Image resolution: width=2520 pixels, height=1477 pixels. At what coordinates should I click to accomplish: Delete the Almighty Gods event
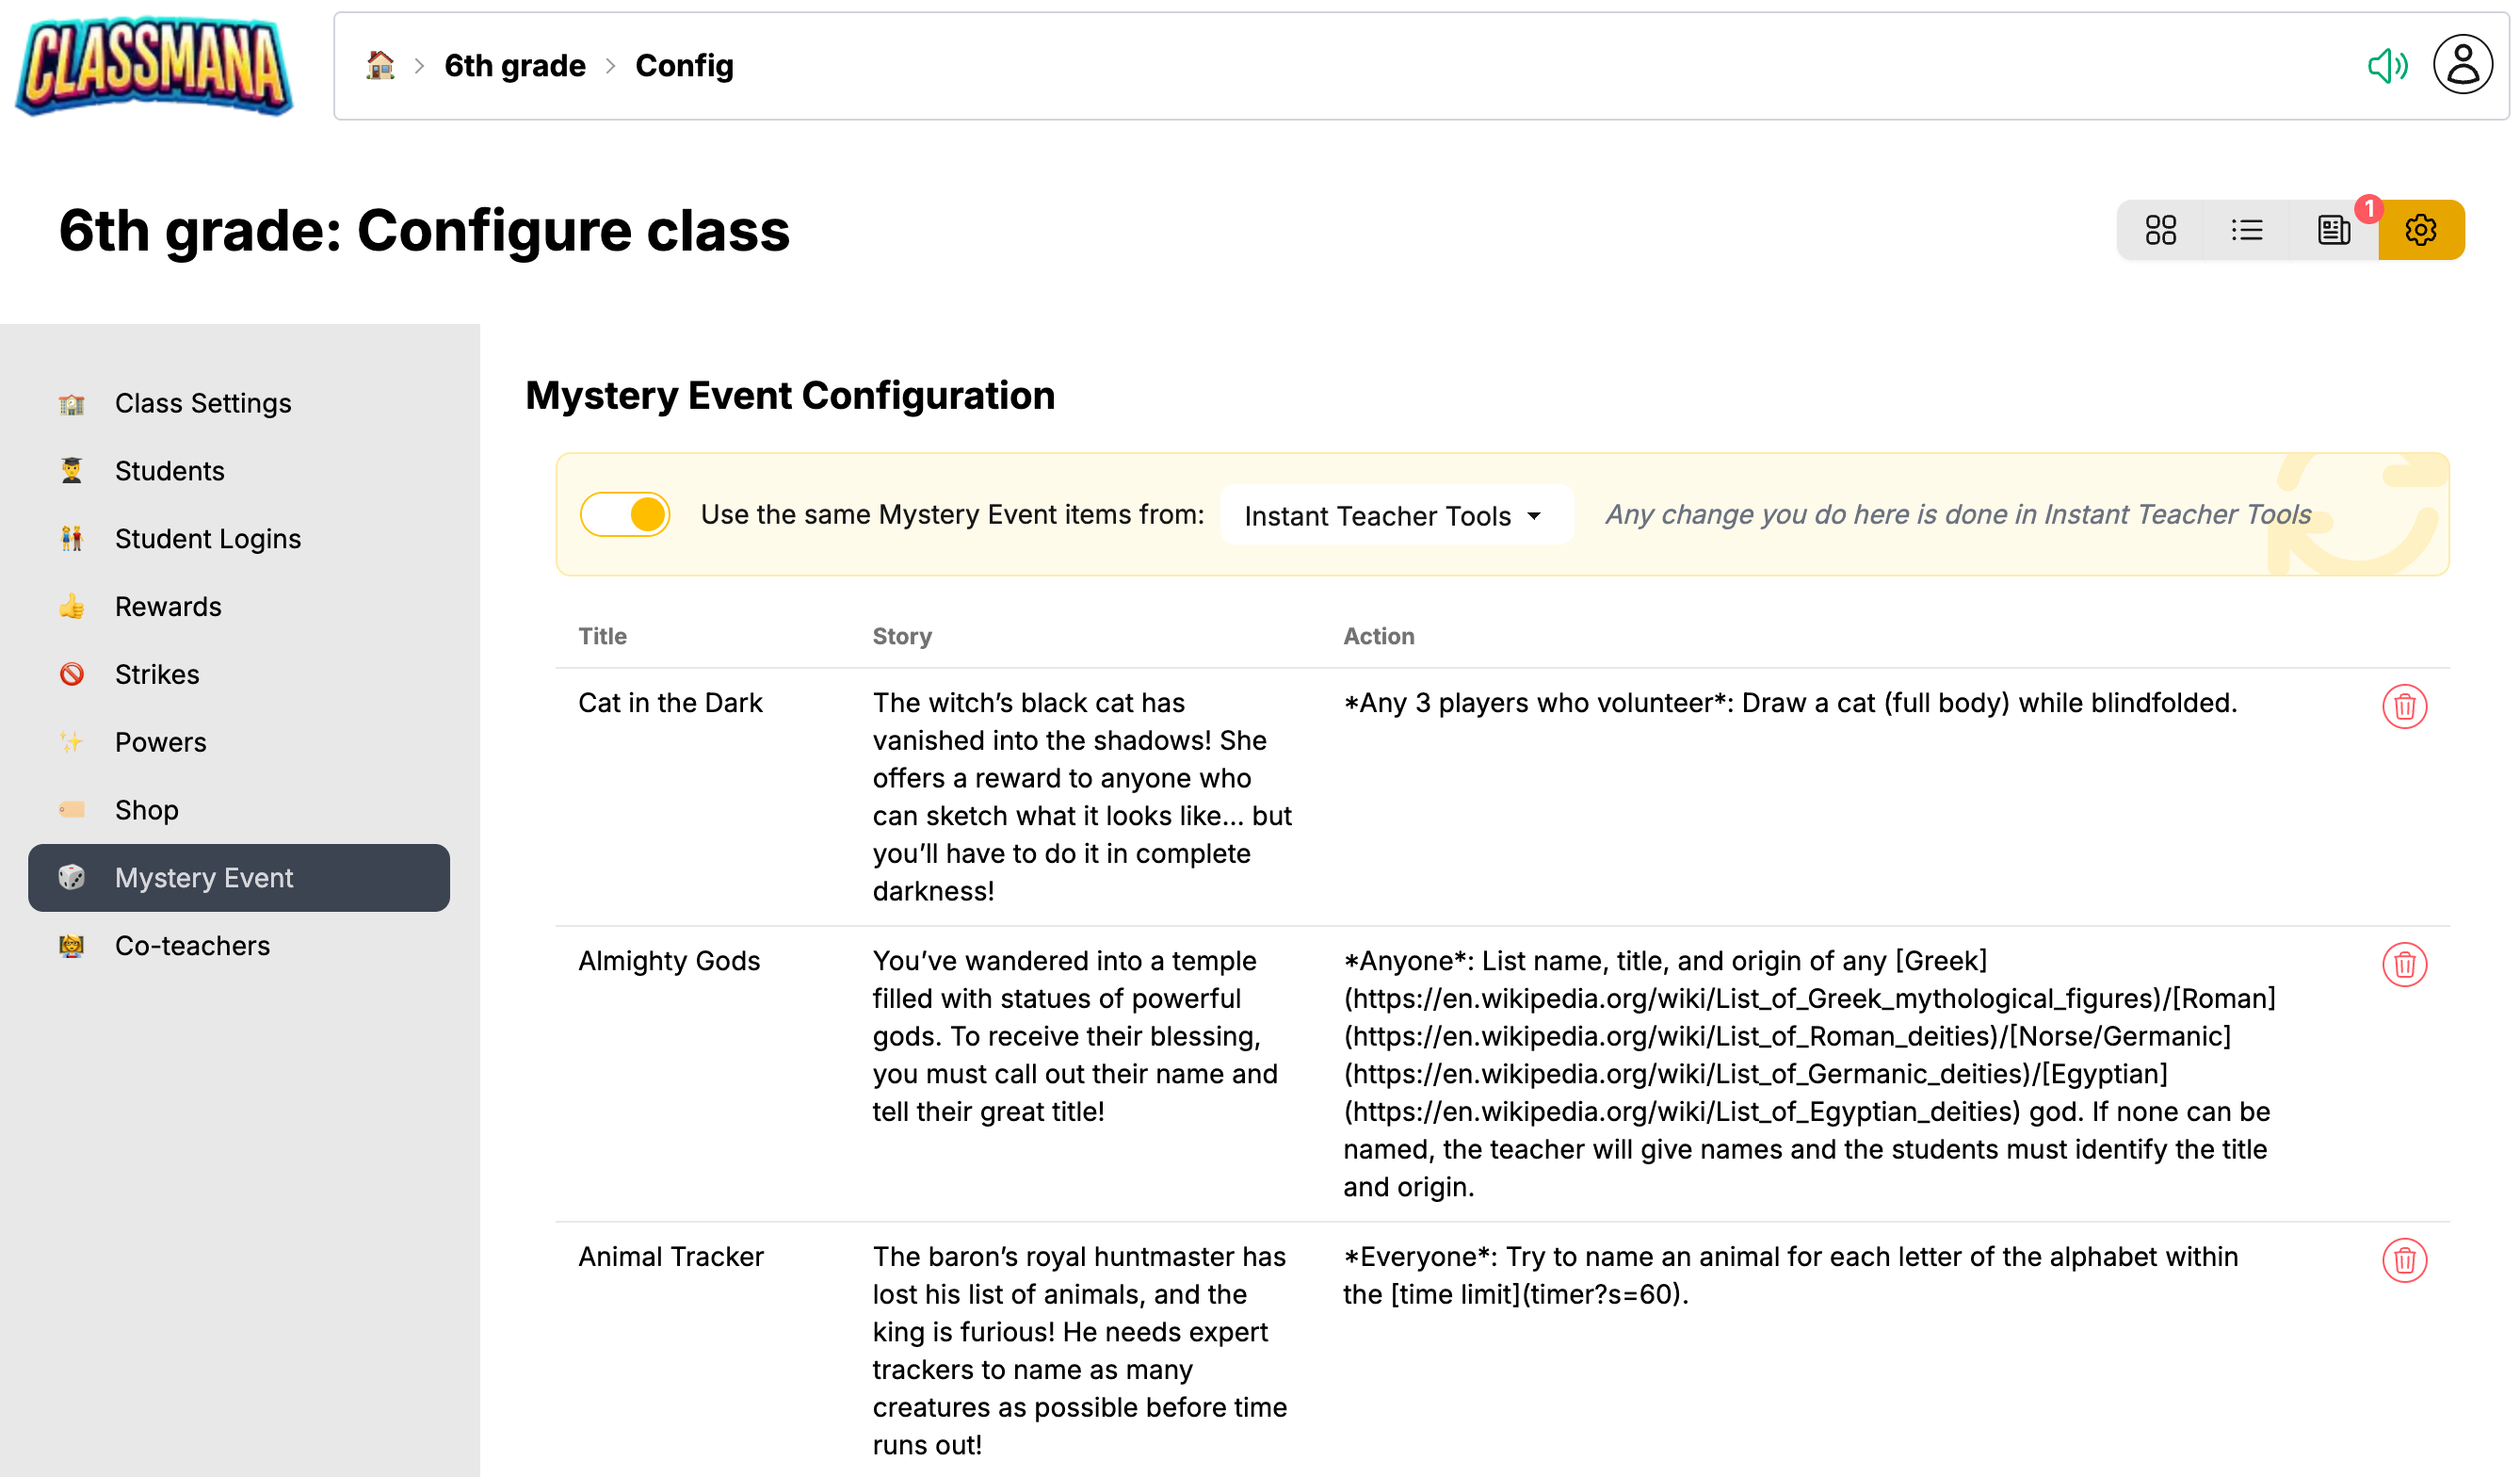2404,965
